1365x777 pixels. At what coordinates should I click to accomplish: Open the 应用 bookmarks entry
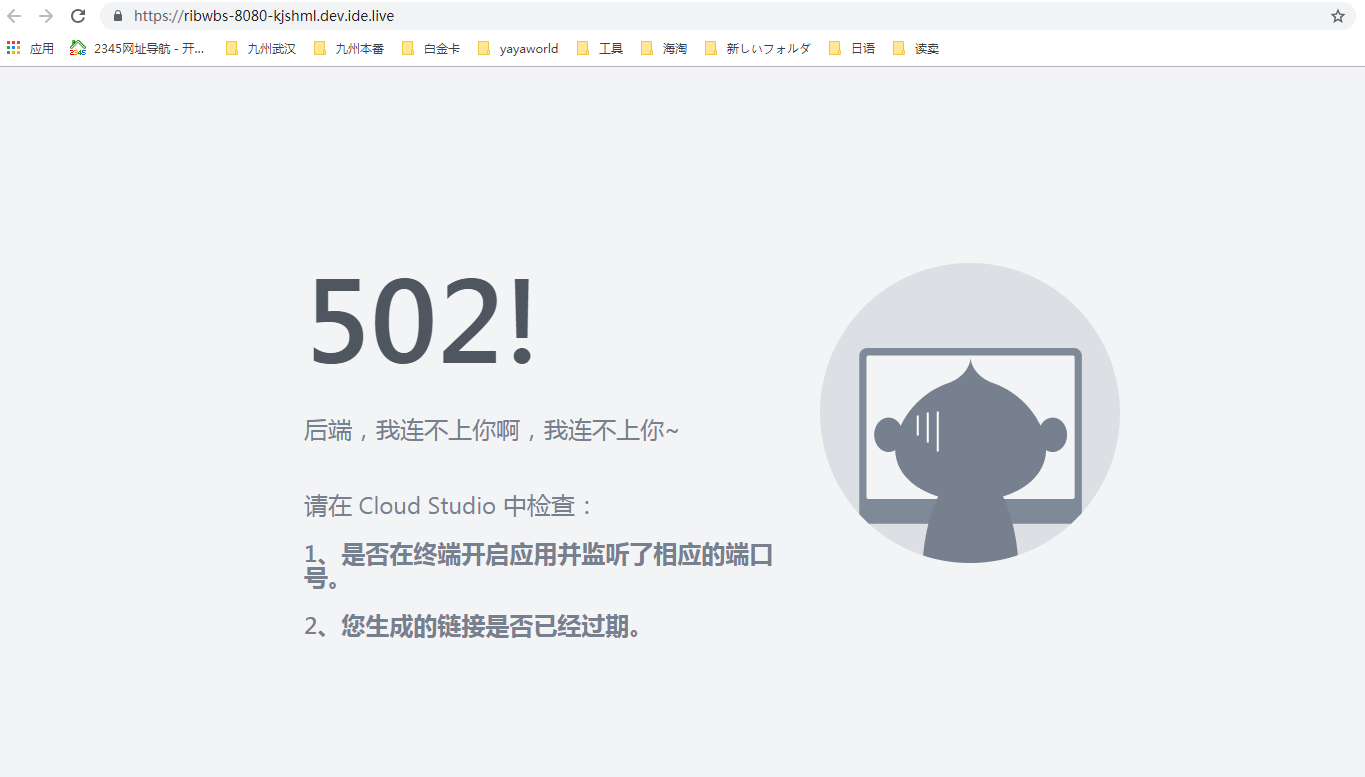pos(35,47)
